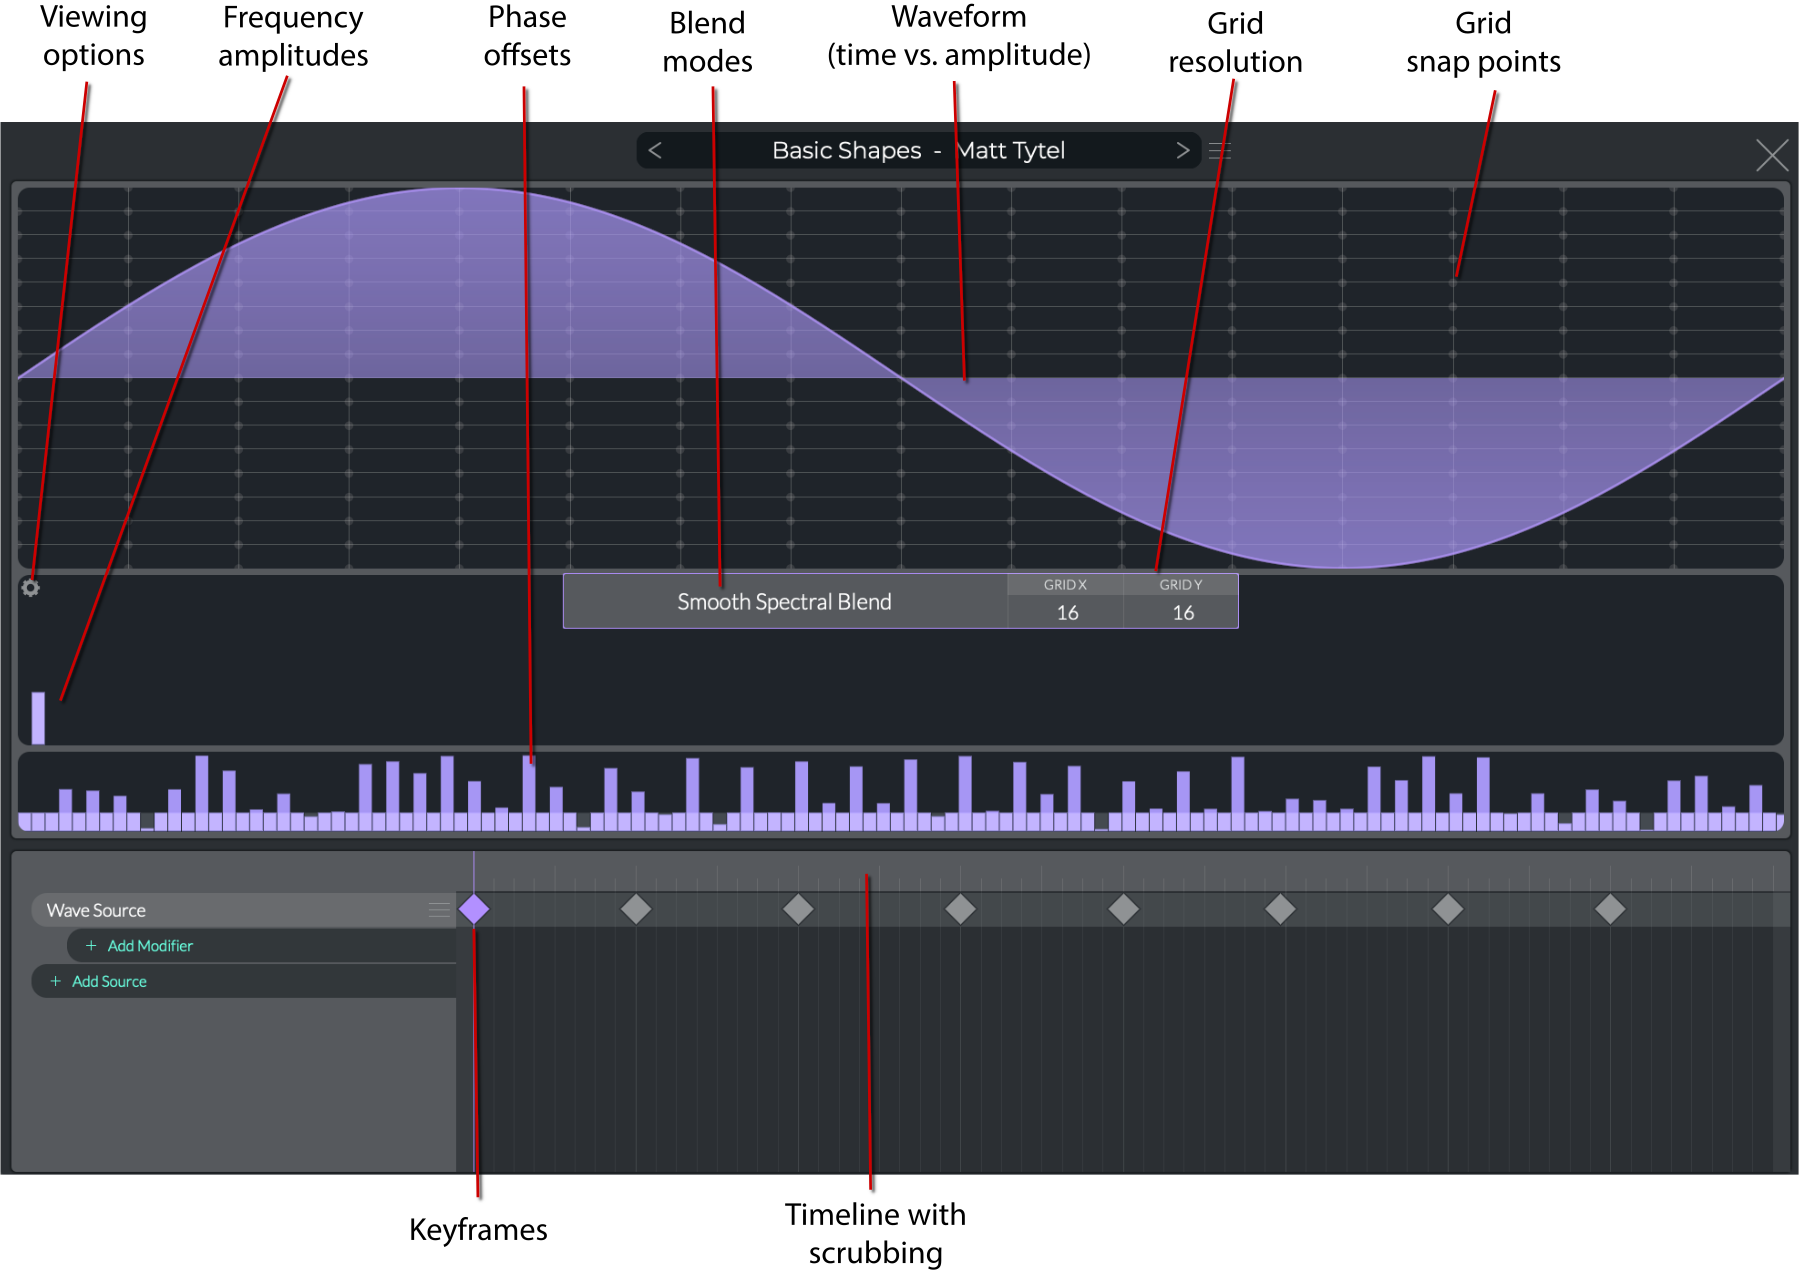Open the Smooth Spectral Blend selector
1800x1271 pixels.
(785, 601)
